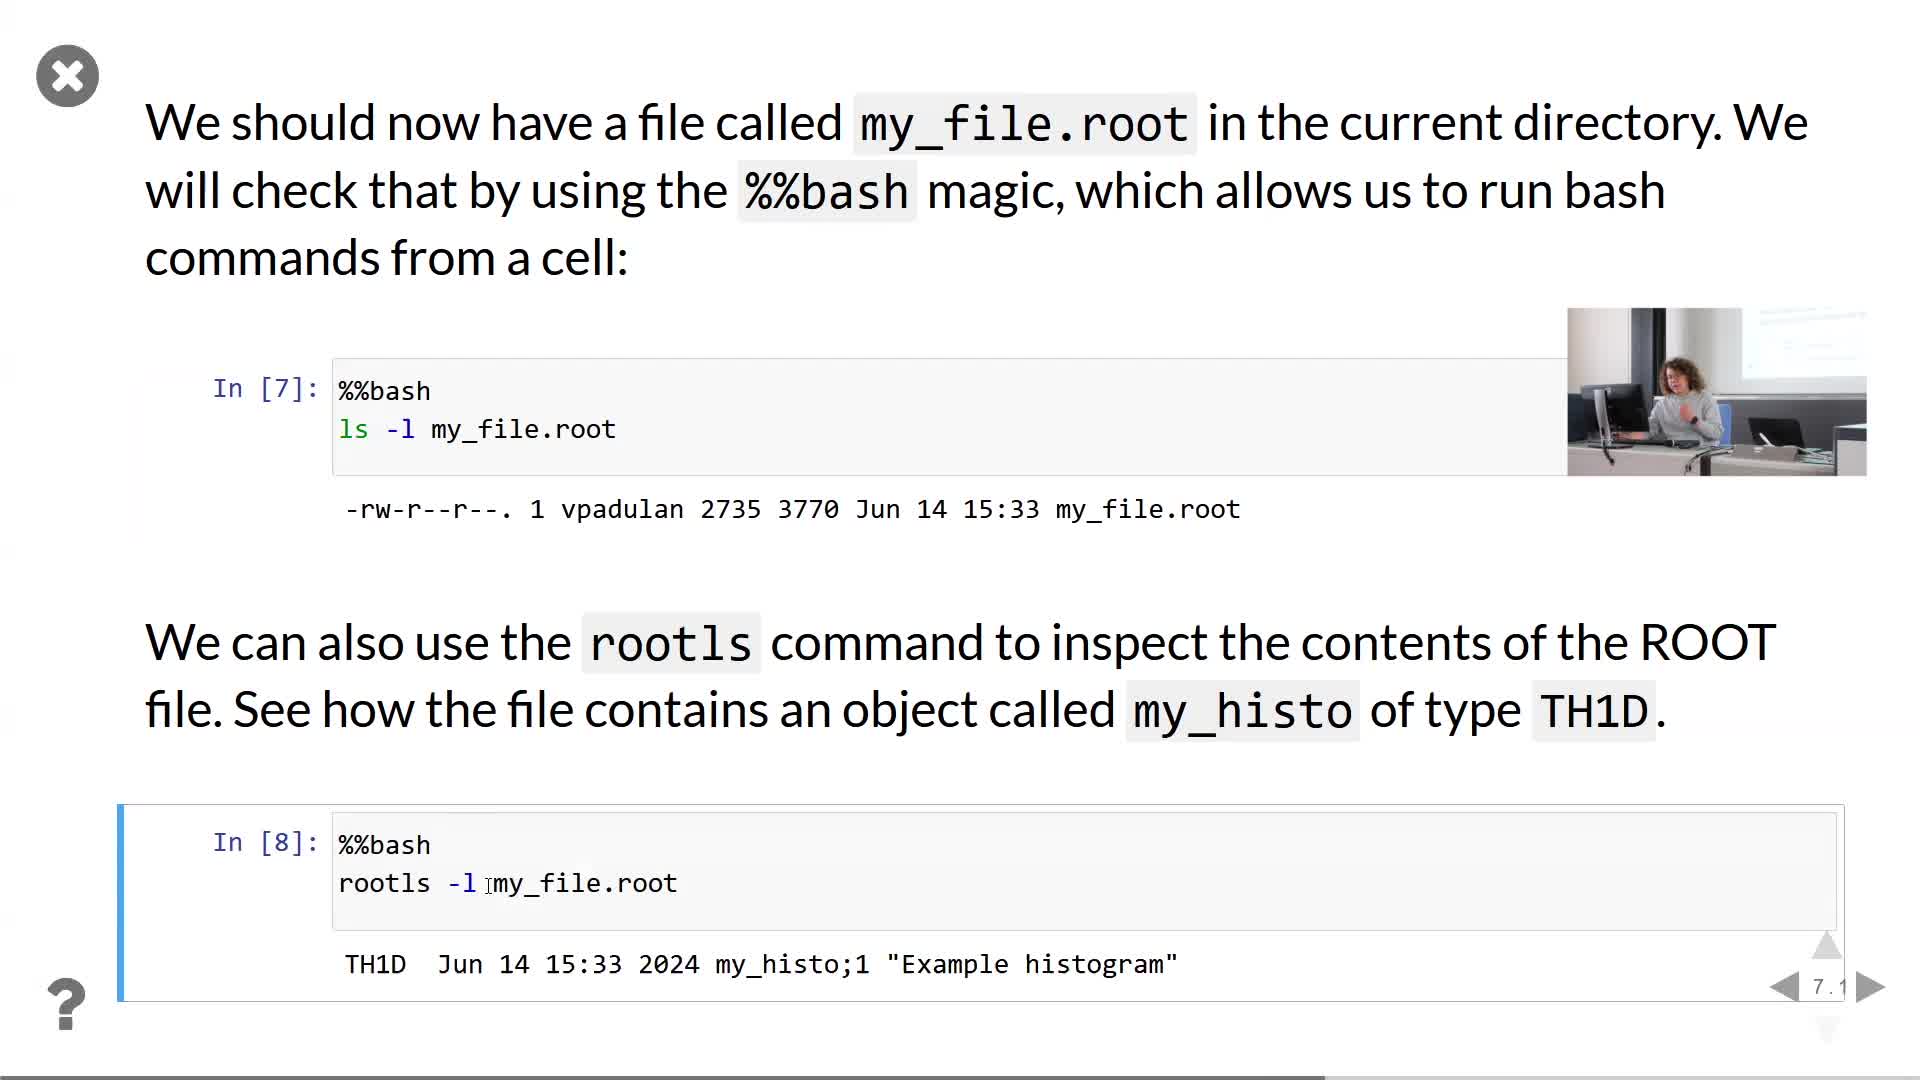This screenshot has height=1080, width=1920.
Task: Click the TH1D Example histogram output line
Action: pyautogui.click(x=760, y=965)
